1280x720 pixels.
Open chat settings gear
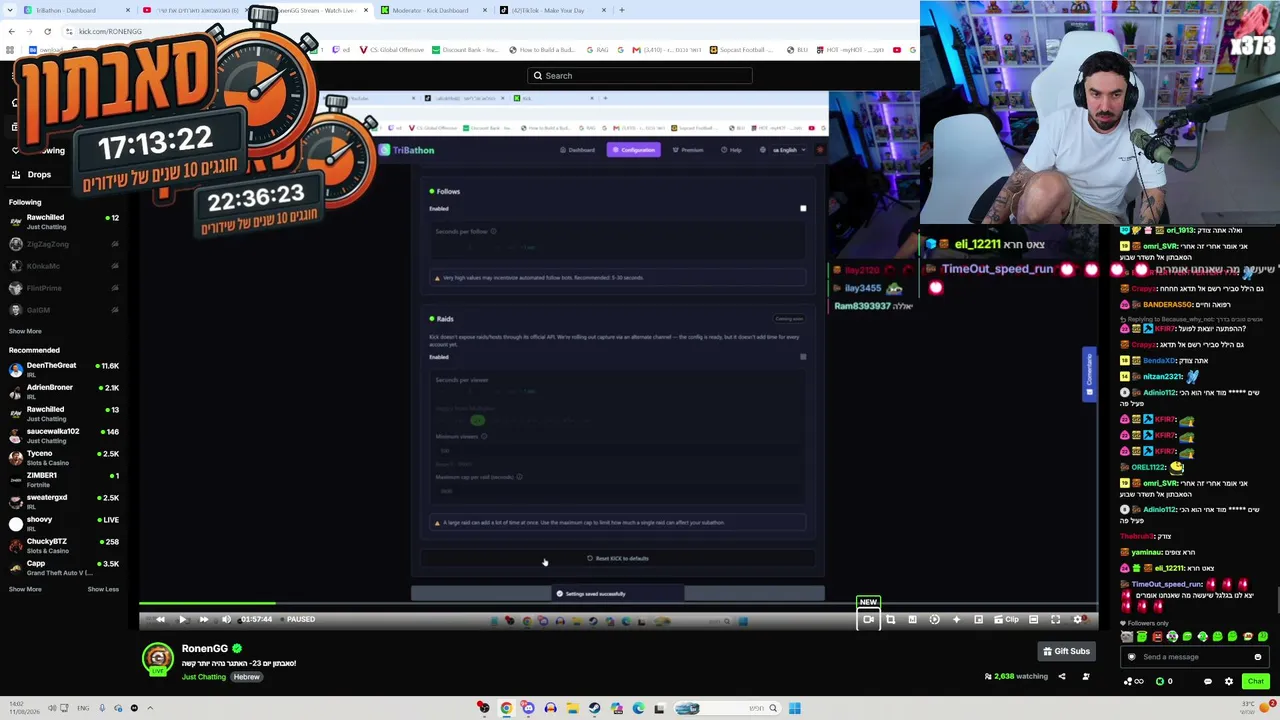1229,682
